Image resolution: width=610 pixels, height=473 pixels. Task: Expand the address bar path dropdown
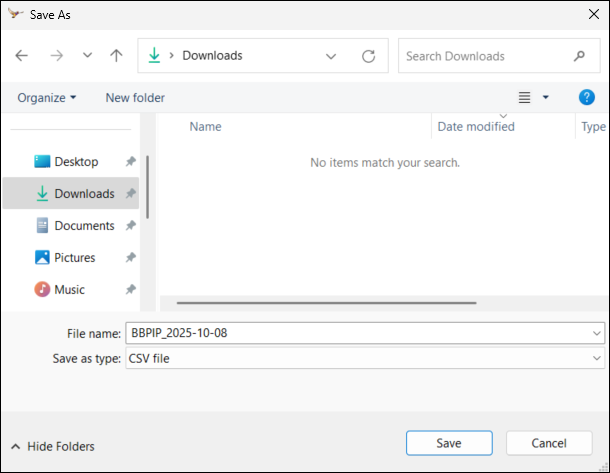331,56
